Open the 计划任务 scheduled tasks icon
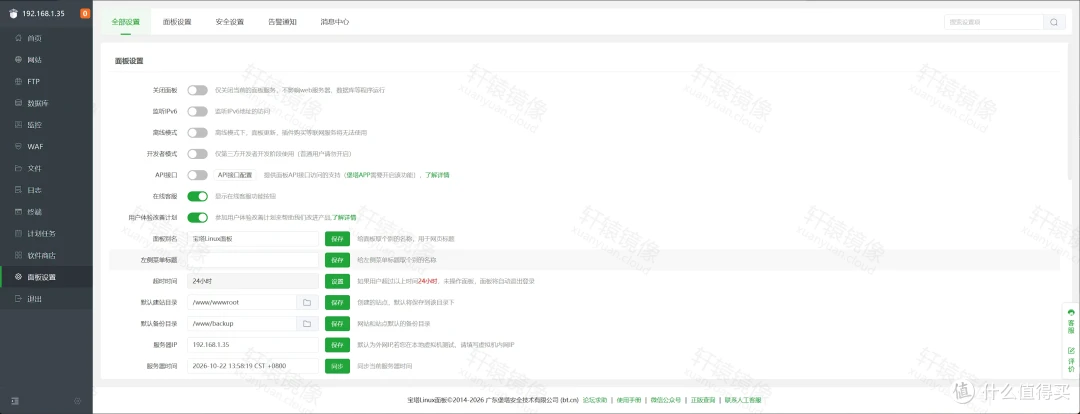 pos(19,234)
